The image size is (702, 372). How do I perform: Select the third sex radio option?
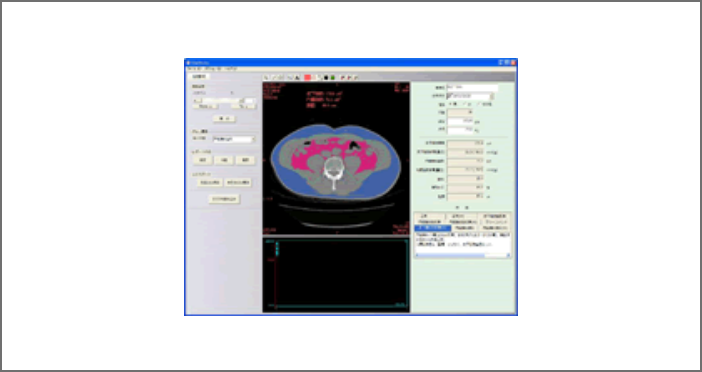(479, 104)
